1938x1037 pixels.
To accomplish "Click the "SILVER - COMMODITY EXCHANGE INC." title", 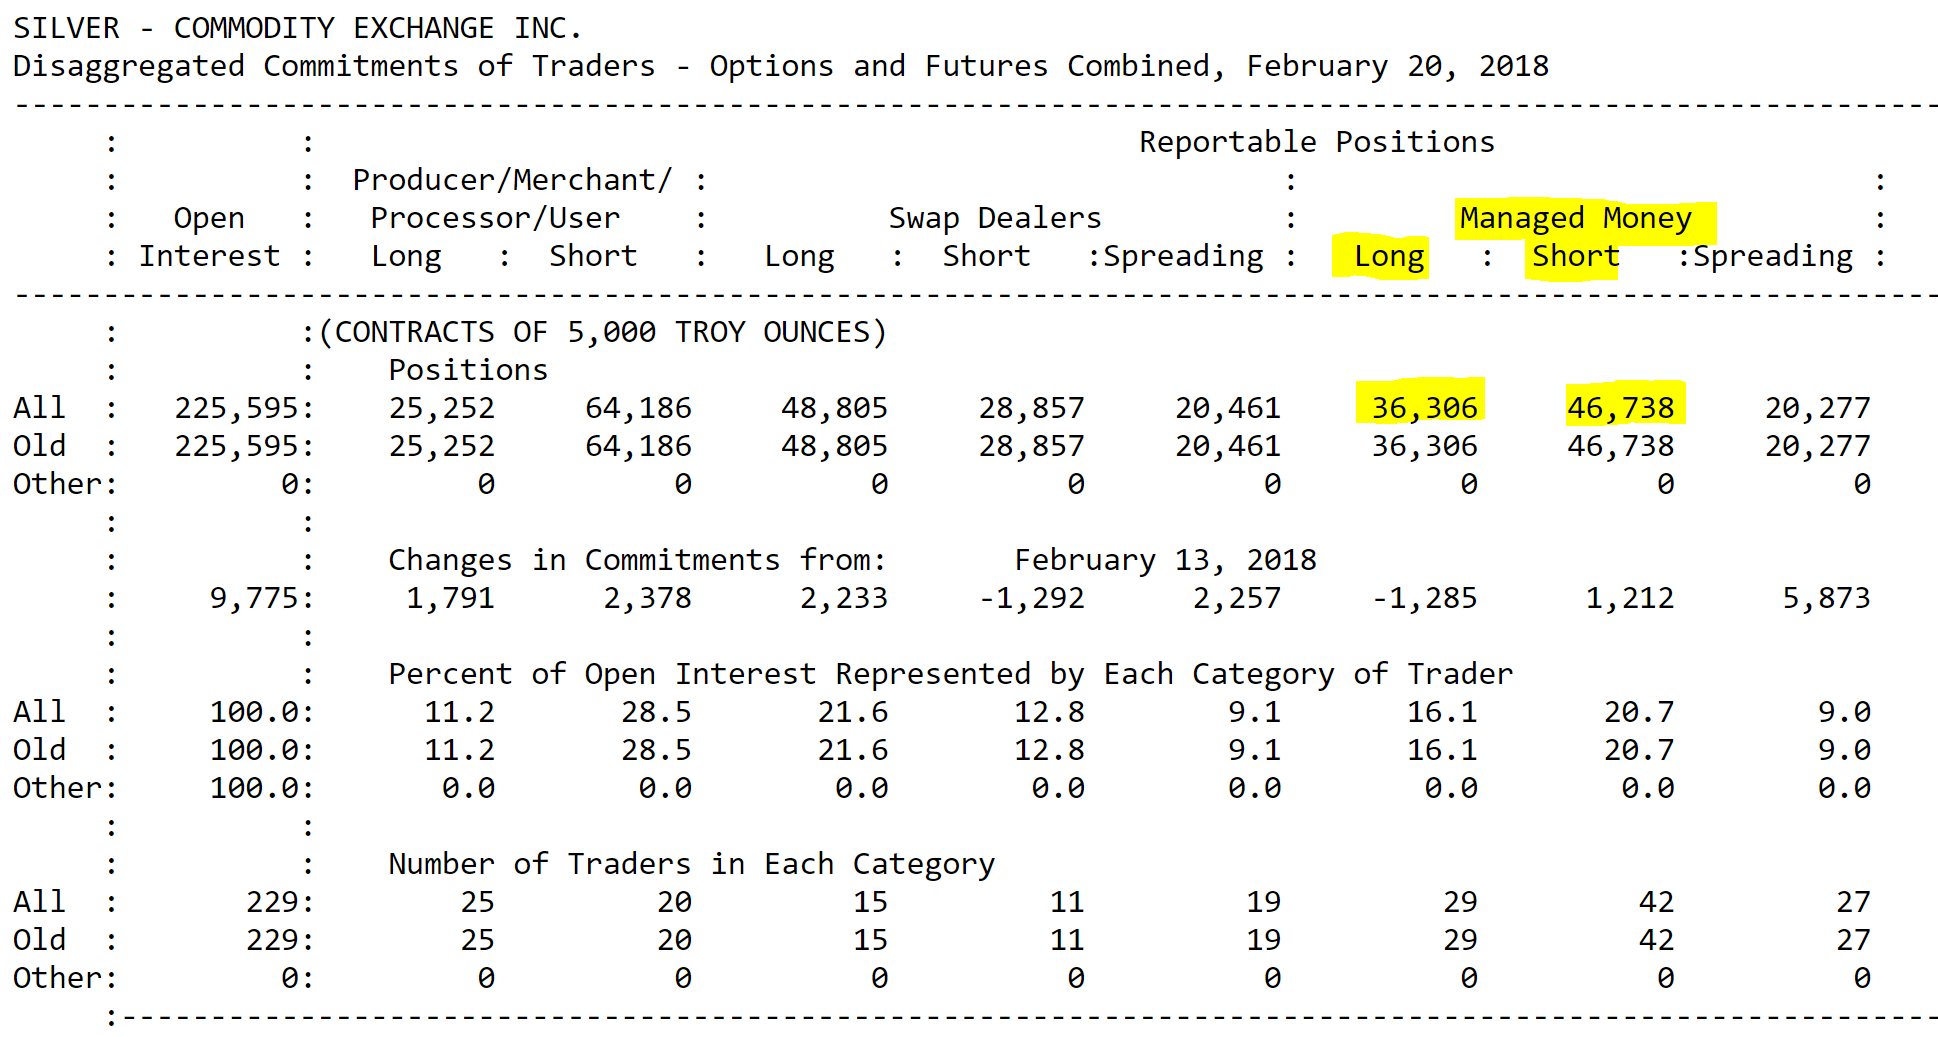I will (x=297, y=28).
